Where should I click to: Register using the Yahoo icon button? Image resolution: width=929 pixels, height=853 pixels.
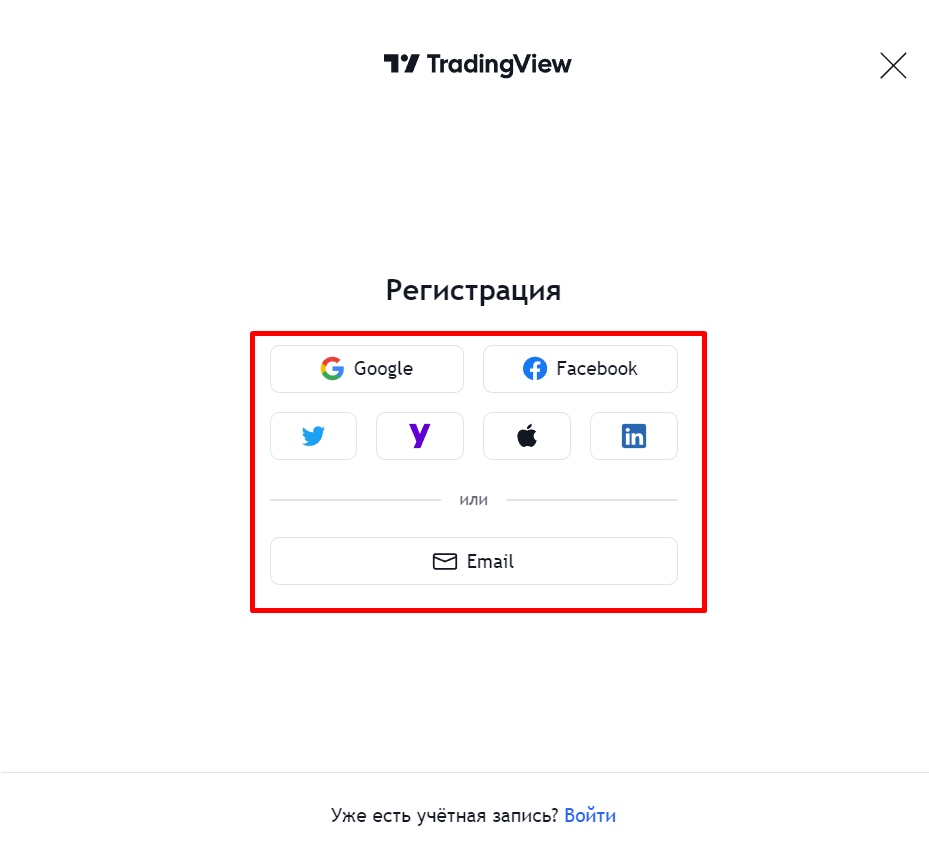pos(420,436)
